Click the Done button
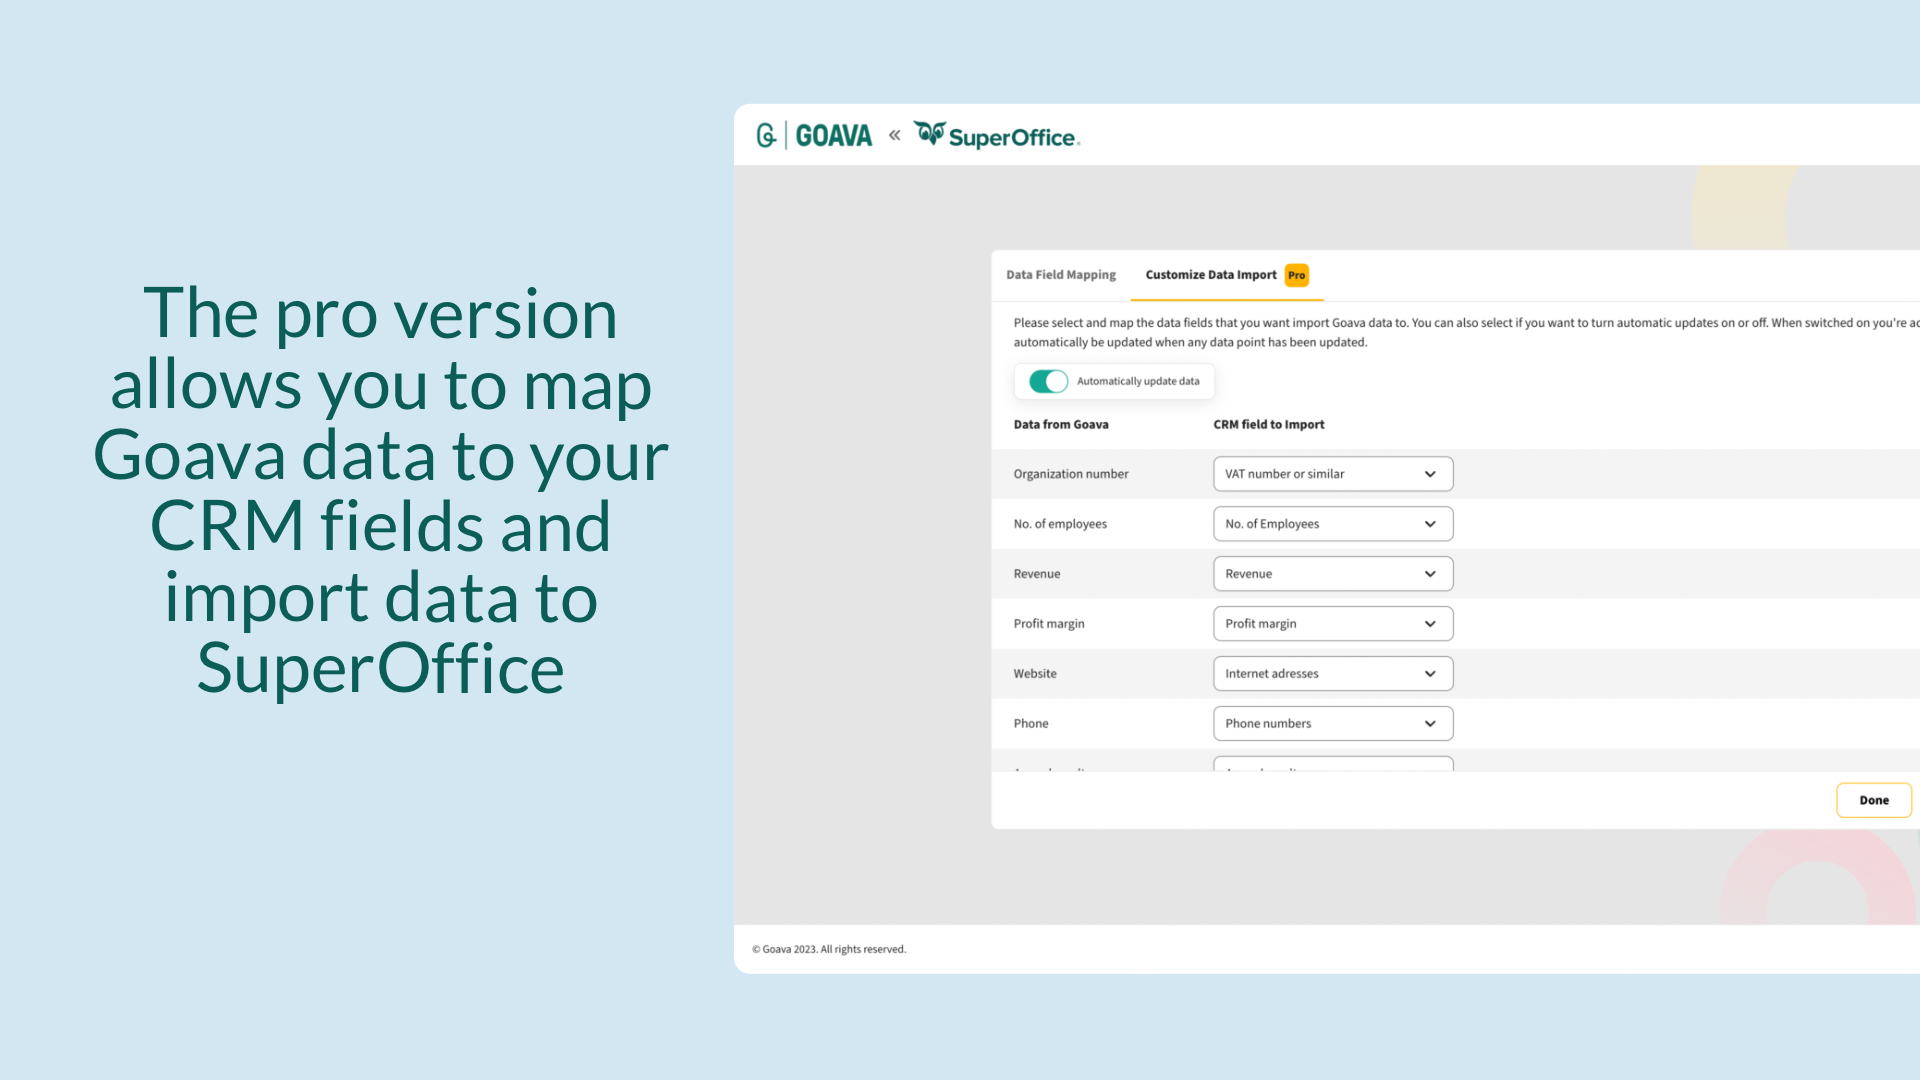Viewport: 1920px width, 1080px height. [1874, 800]
